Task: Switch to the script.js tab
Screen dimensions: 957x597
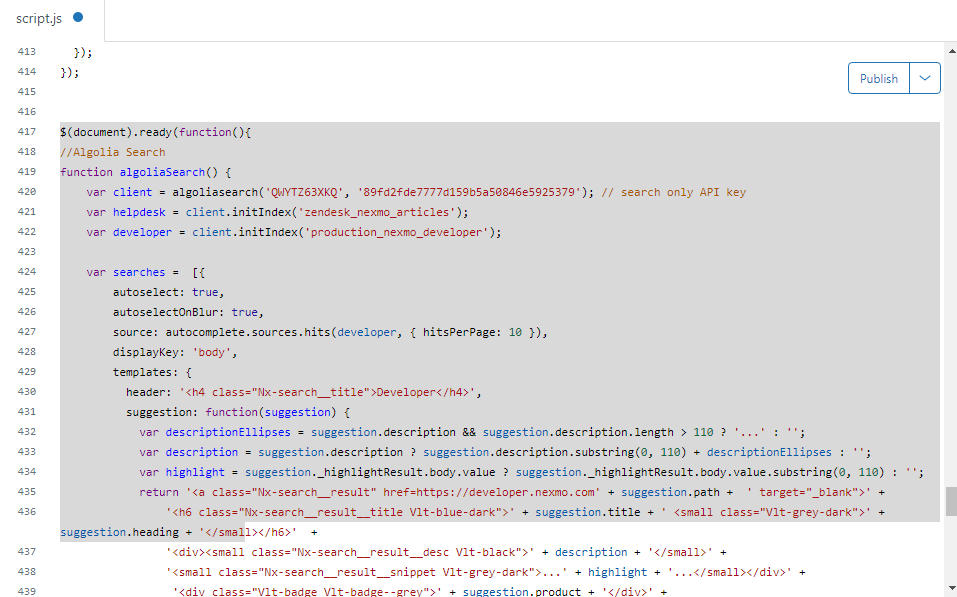Action: [x=38, y=18]
